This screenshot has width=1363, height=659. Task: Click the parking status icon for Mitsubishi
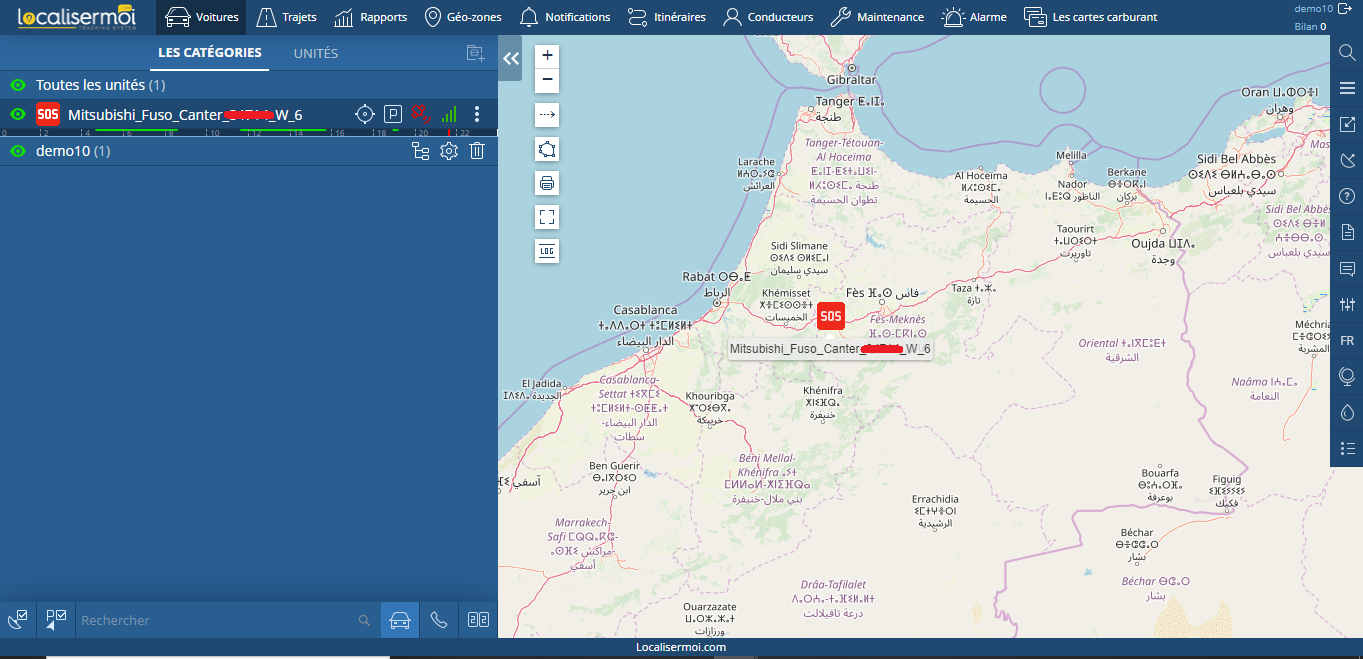tap(393, 114)
